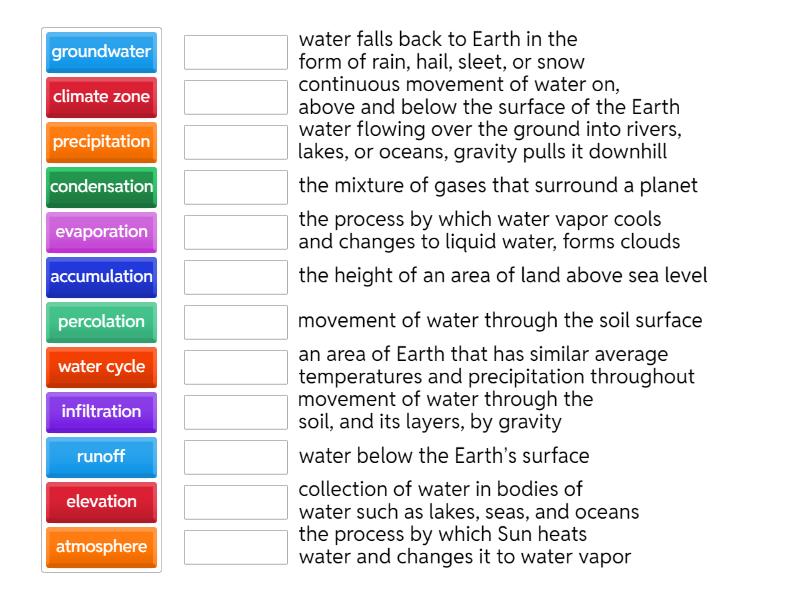Select the accumulation tile
This screenshot has height=600, width=800.
click(100, 277)
